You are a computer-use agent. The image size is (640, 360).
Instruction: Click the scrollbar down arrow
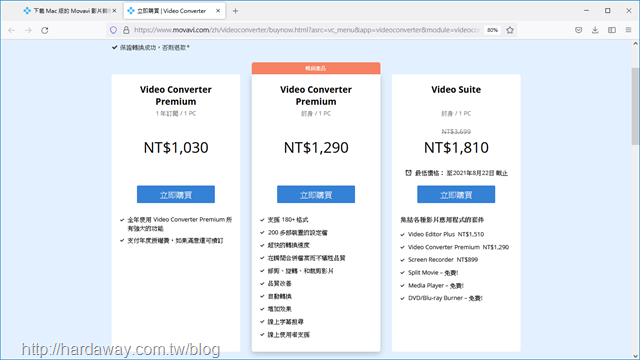[x=636, y=356]
